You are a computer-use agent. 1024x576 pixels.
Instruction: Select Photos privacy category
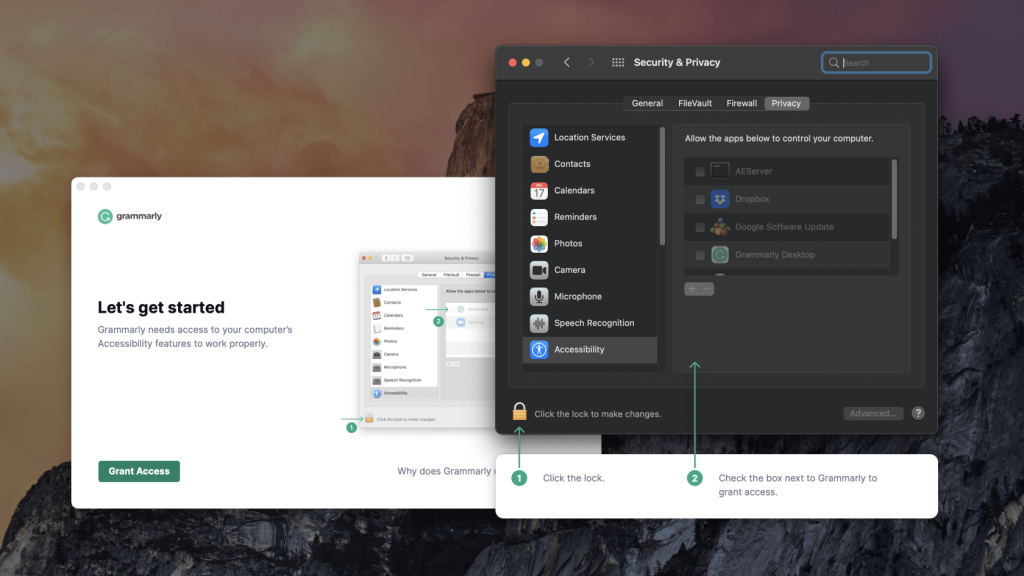click(x=568, y=244)
